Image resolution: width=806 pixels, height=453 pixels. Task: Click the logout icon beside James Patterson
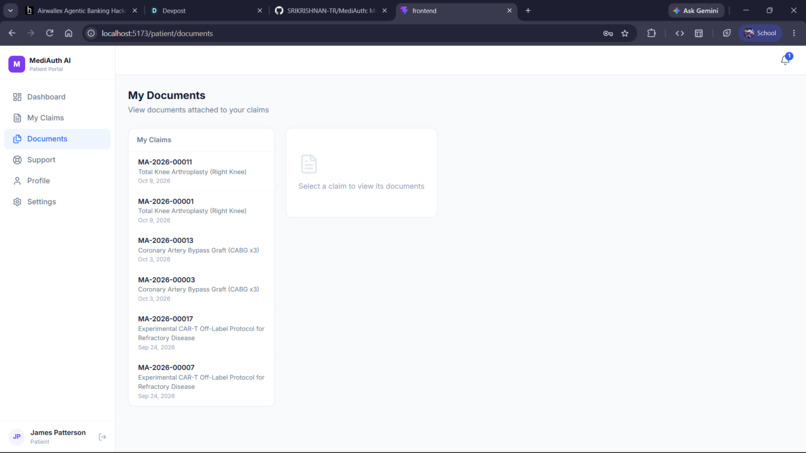coord(102,437)
